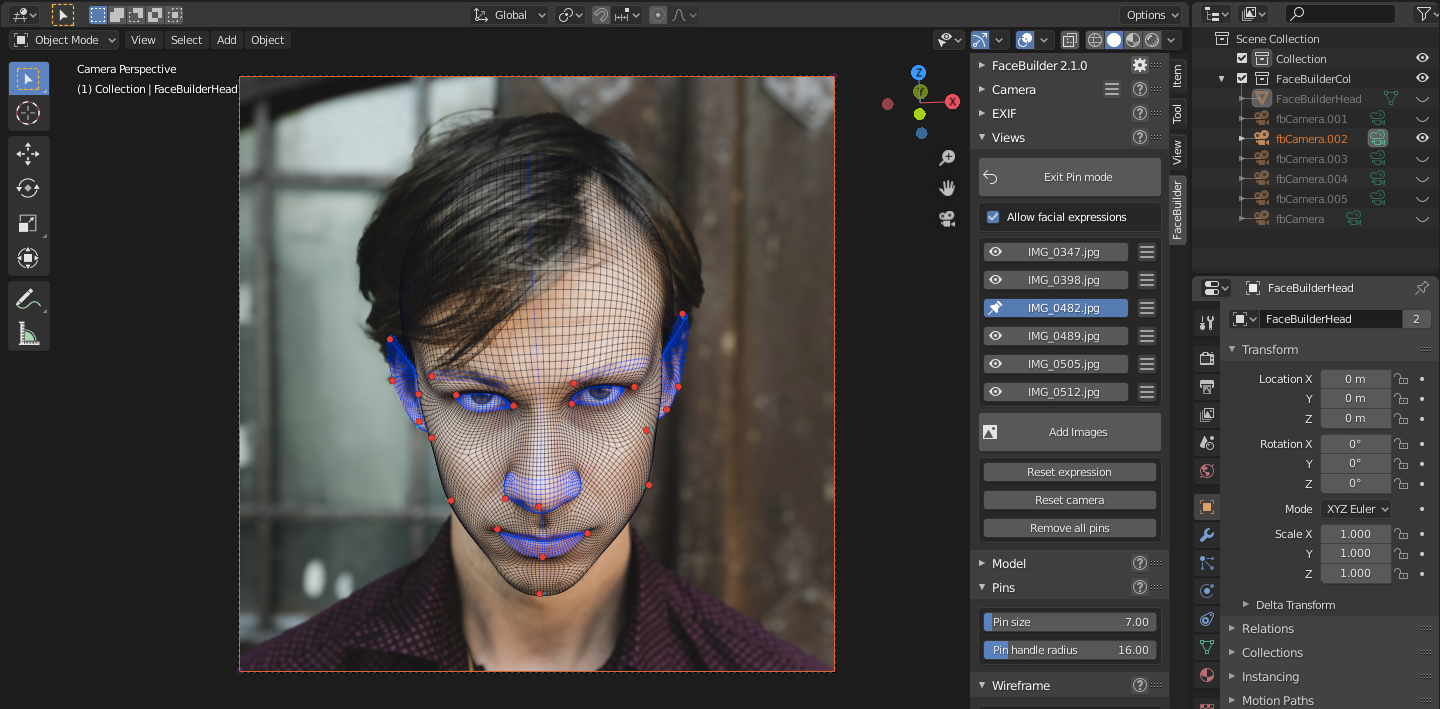Activate the Move tool

(28, 153)
